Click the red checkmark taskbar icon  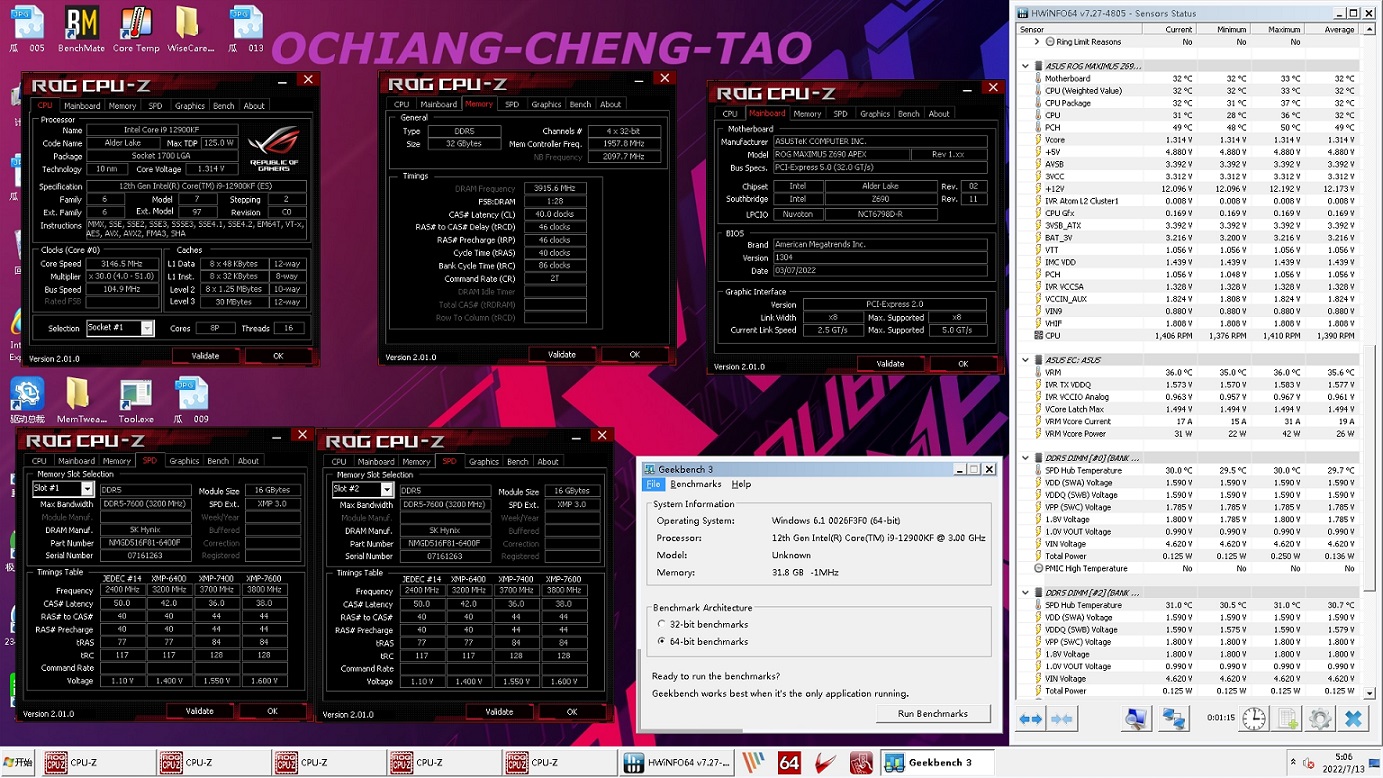(825, 763)
